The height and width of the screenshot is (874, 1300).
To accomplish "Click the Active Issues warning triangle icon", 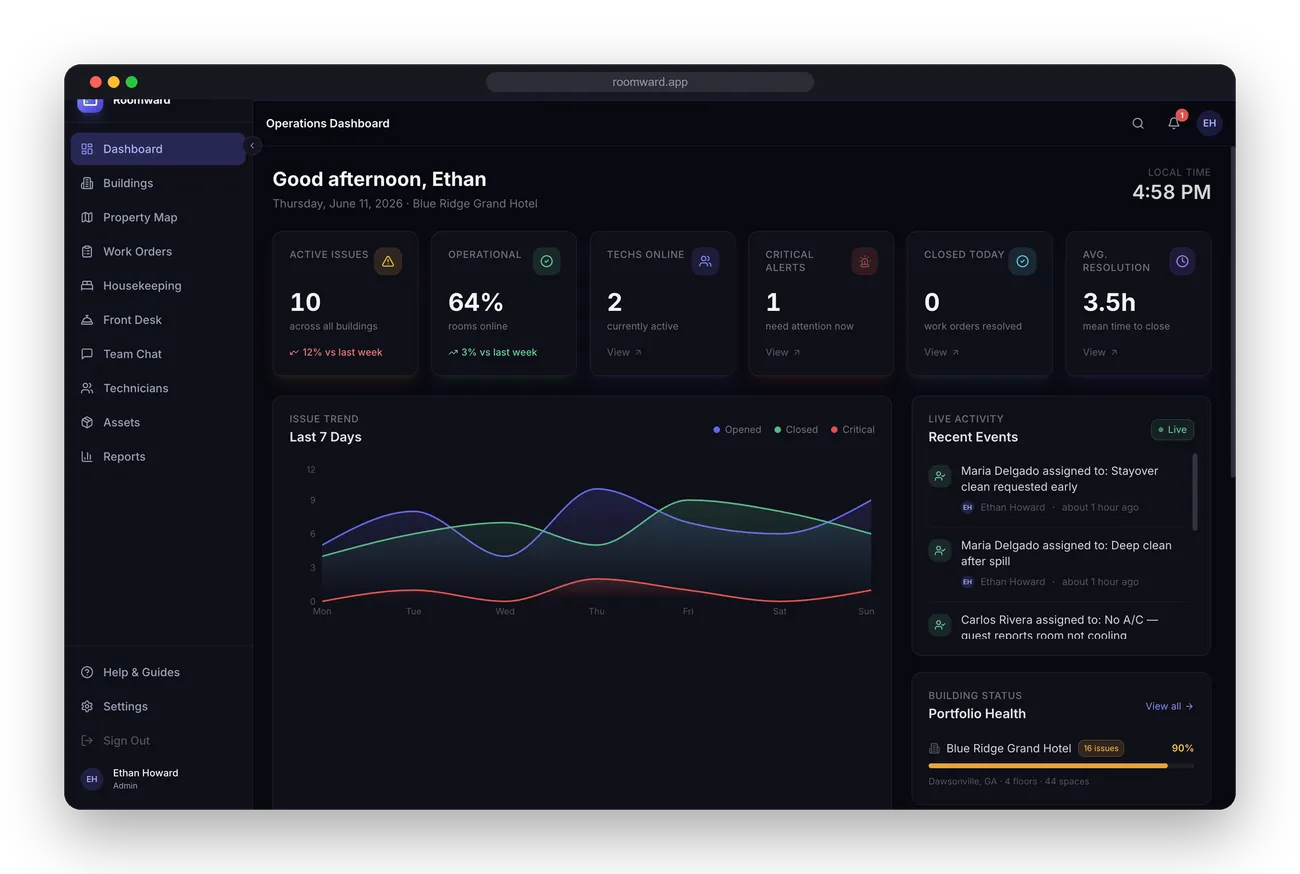I will point(388,261).
